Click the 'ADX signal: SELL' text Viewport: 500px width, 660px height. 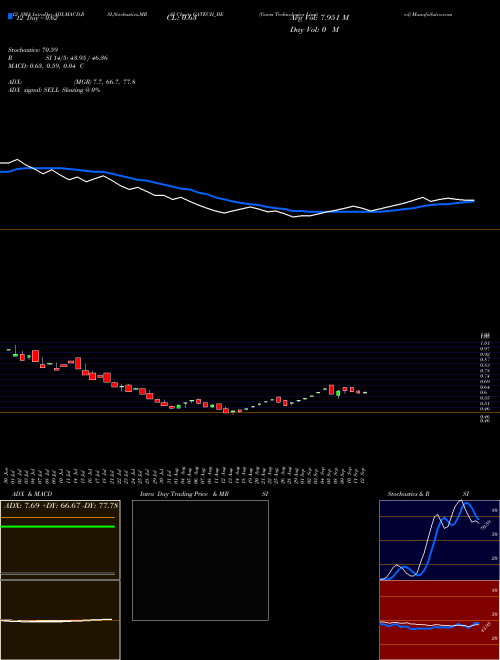coord(34,90)
